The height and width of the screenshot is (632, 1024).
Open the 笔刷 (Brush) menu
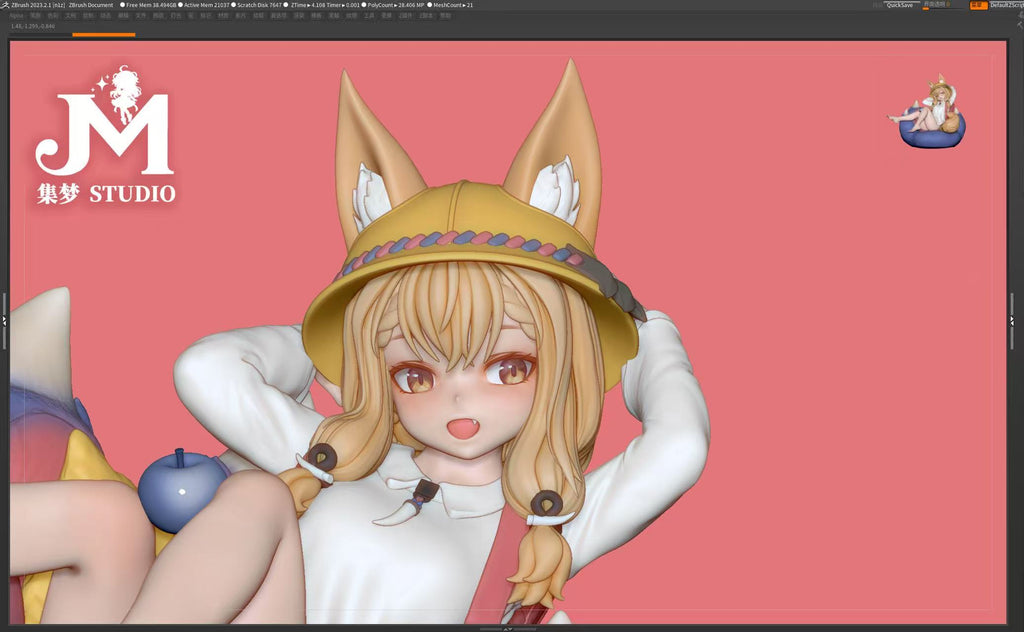click(x=35, y=15)
